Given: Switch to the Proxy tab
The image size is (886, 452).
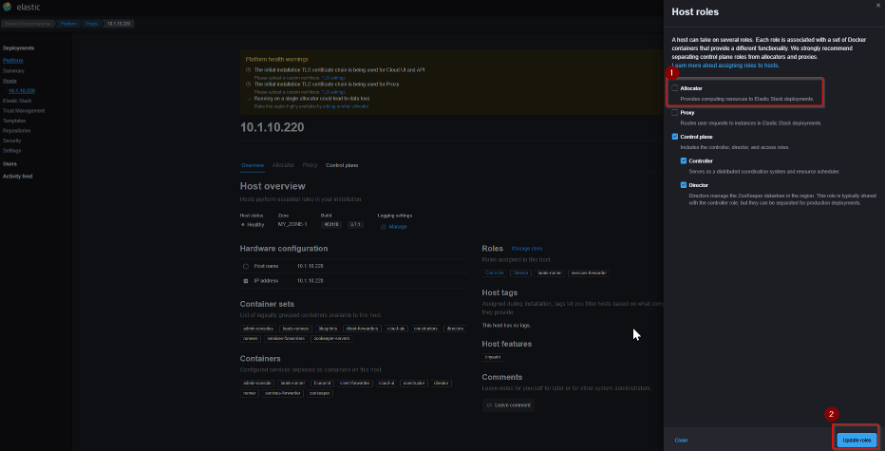Looking at the screenshot, I should [x=310, y=165].
